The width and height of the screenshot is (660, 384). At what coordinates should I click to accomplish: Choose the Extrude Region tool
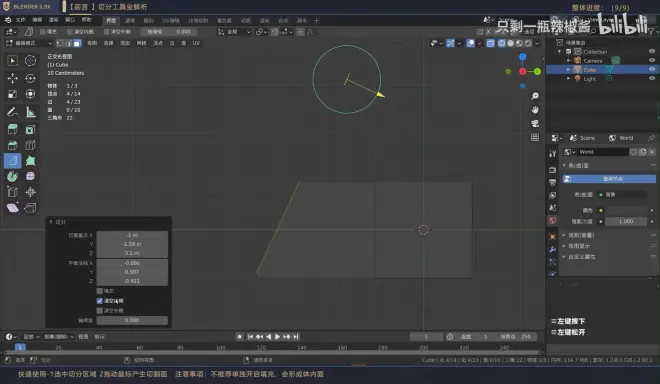coord(13,129)
